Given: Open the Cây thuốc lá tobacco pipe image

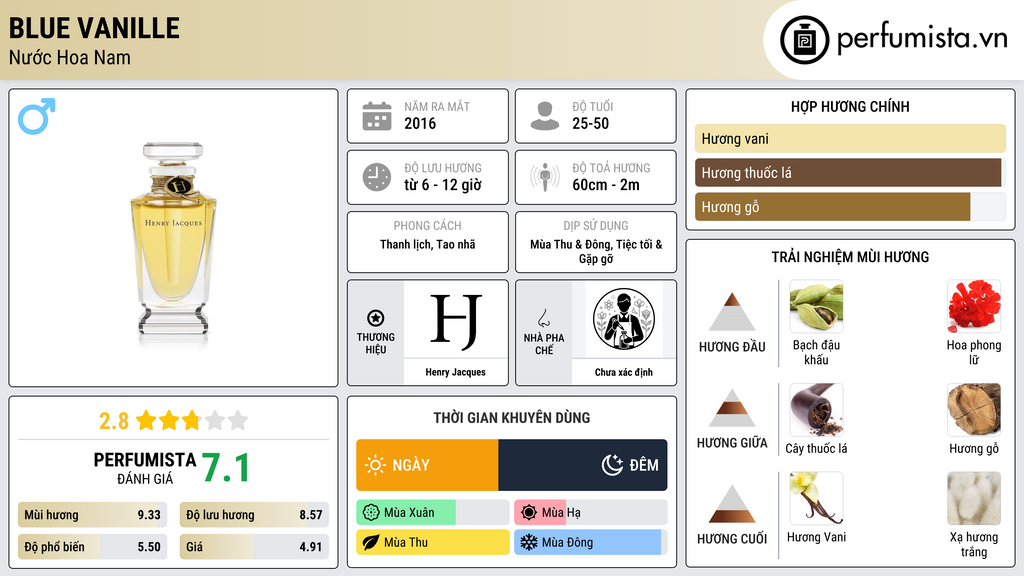Looking at the screenshot, I should (x=816, y=409).
